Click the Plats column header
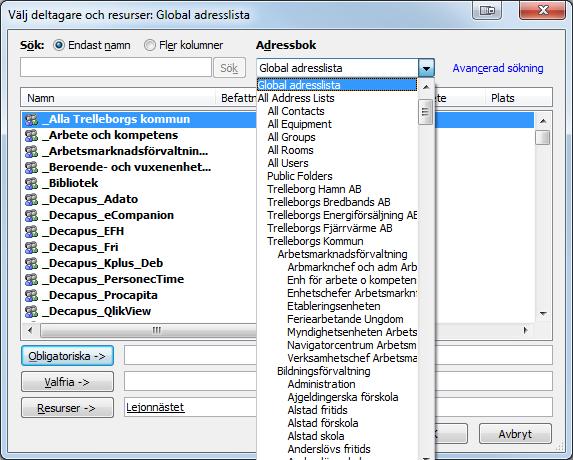This screenshot has width=573, height=460. pyautogui.click(x=519, y=98)
